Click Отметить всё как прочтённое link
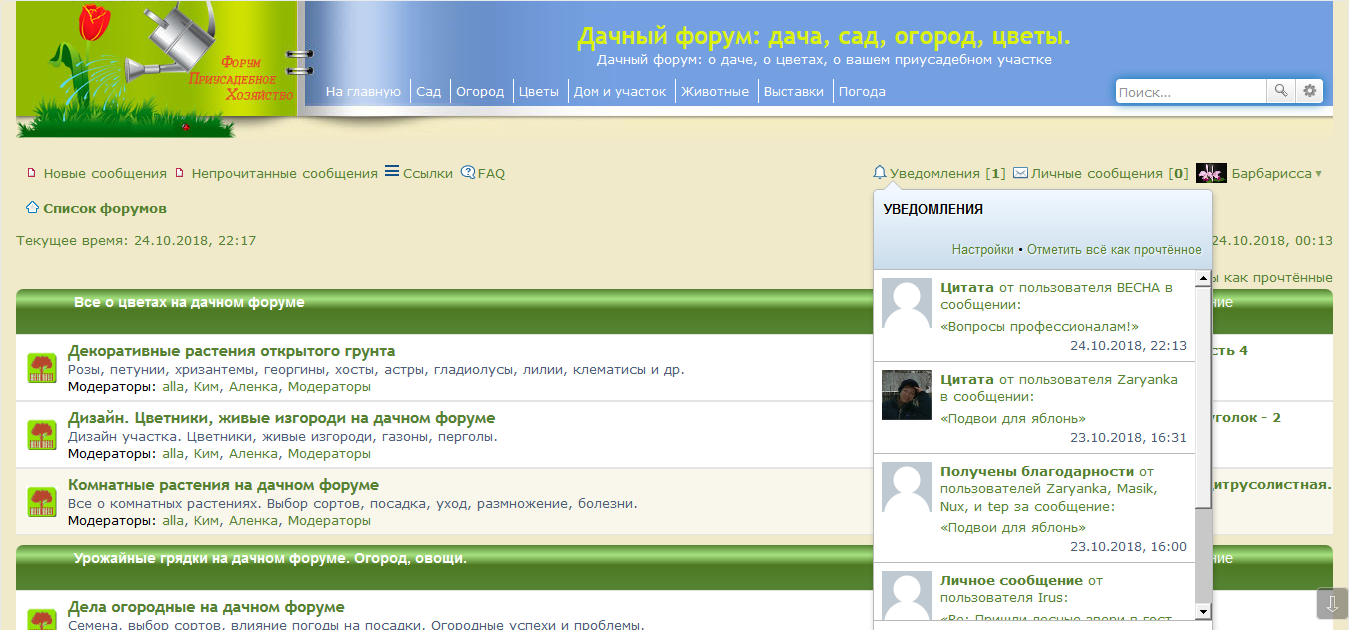Viewport: 1349px width, 630px height. click(x=1113, y=249)
